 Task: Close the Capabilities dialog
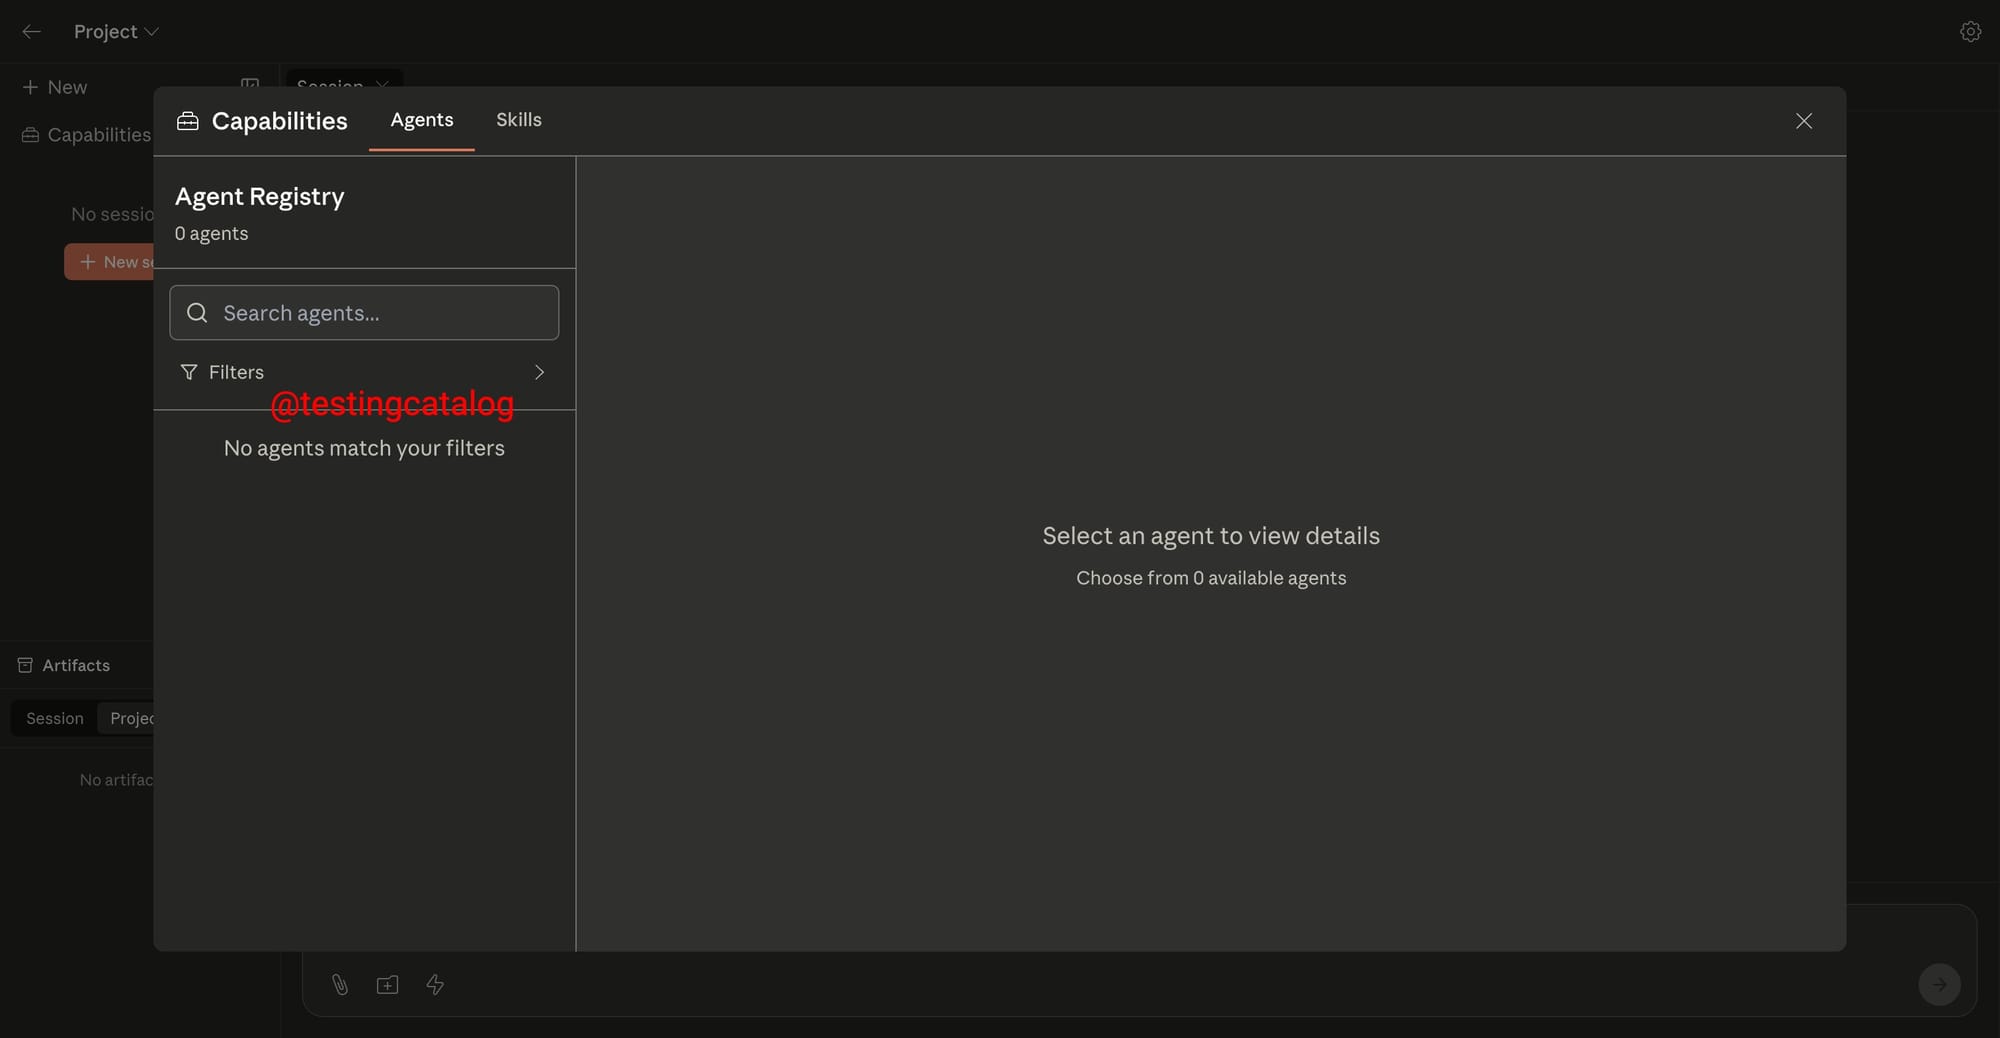pos(1803,121)
